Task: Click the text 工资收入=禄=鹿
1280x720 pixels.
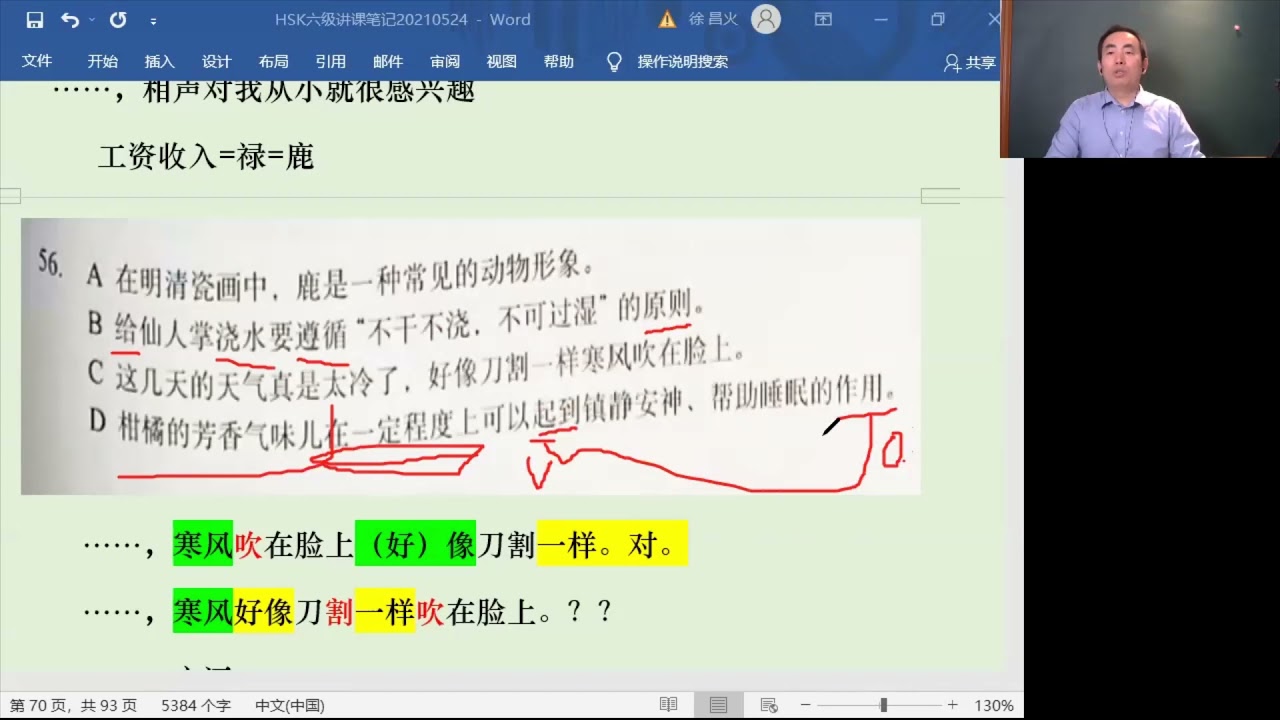Action: pos(206,156)
